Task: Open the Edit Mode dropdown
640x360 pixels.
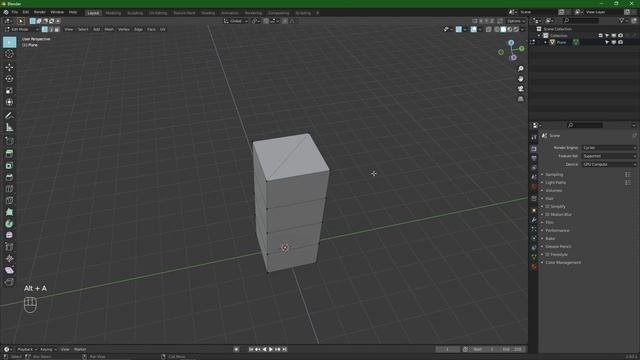Action: pos(22,29)
